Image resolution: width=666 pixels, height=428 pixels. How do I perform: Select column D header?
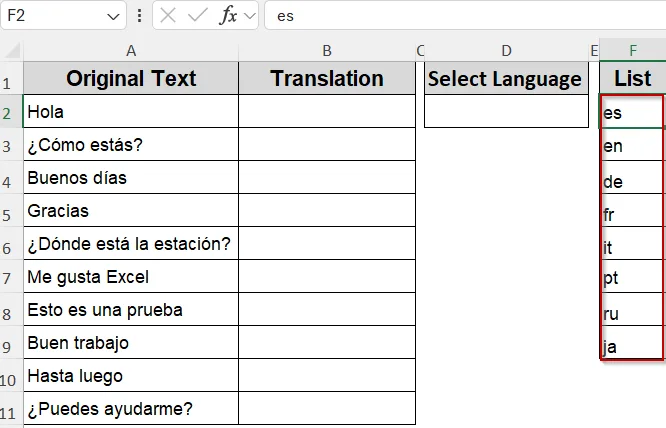point(506,51)
